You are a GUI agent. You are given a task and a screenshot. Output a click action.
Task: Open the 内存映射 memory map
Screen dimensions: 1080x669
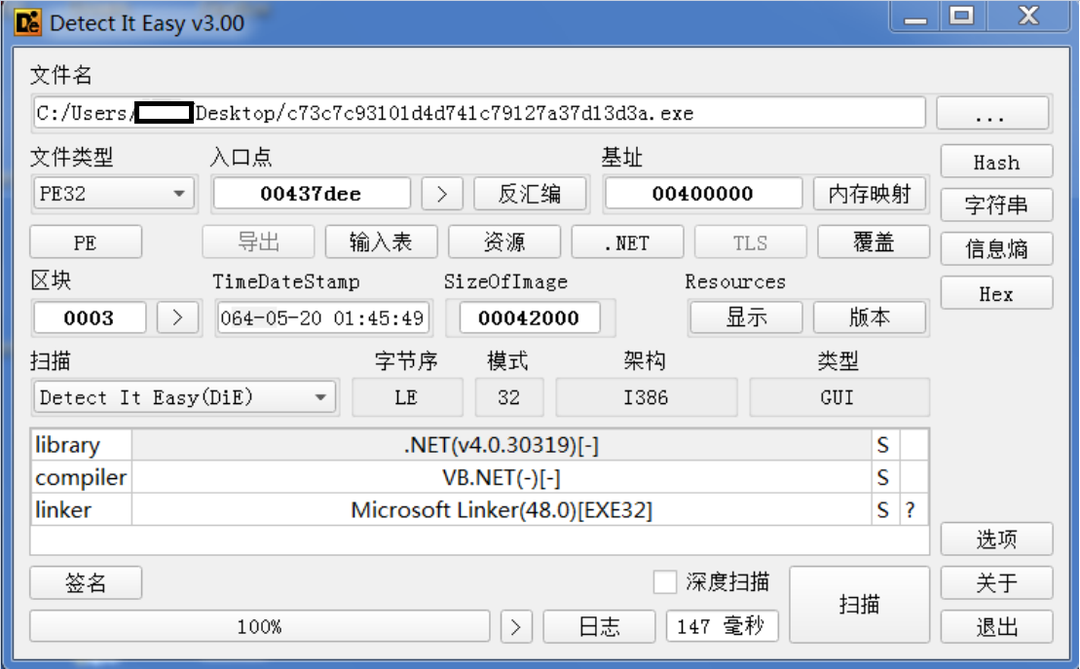click(870, 194)
